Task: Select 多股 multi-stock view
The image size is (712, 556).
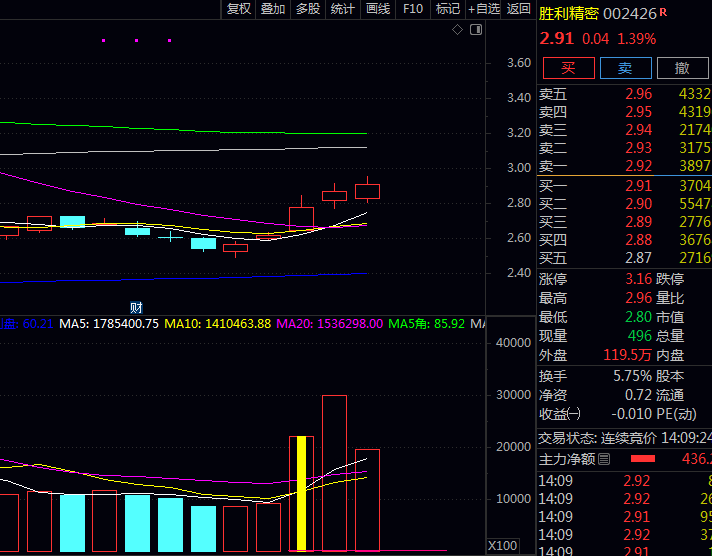Action: (307, 9)
